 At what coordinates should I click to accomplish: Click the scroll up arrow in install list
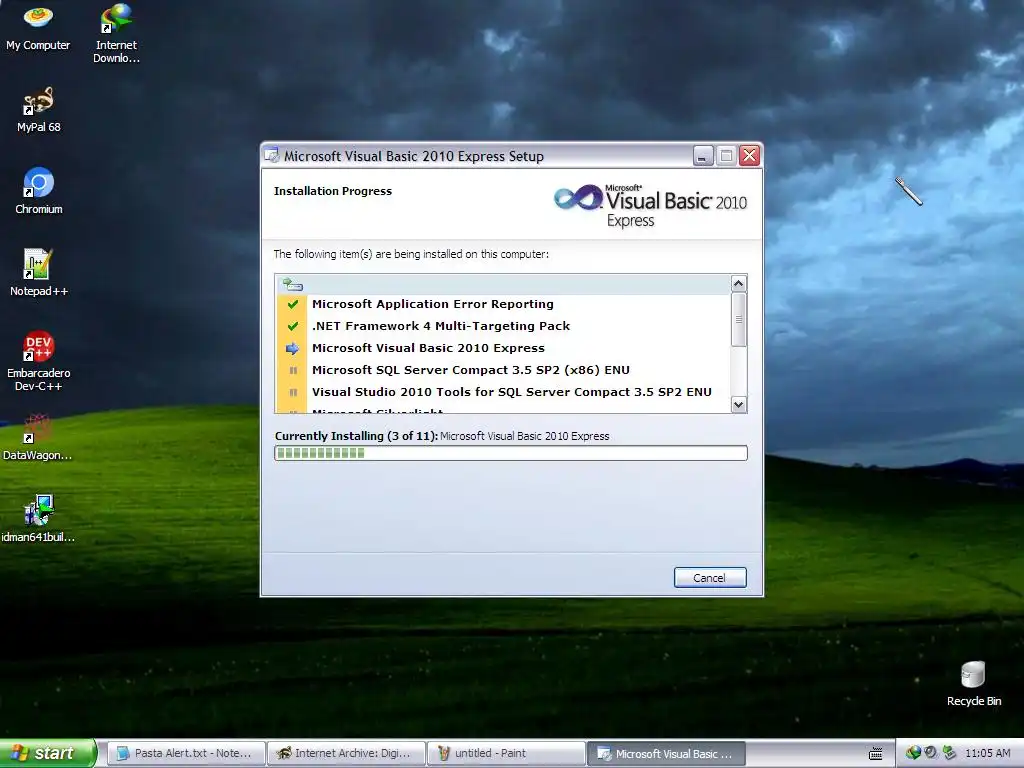(739, 283)
